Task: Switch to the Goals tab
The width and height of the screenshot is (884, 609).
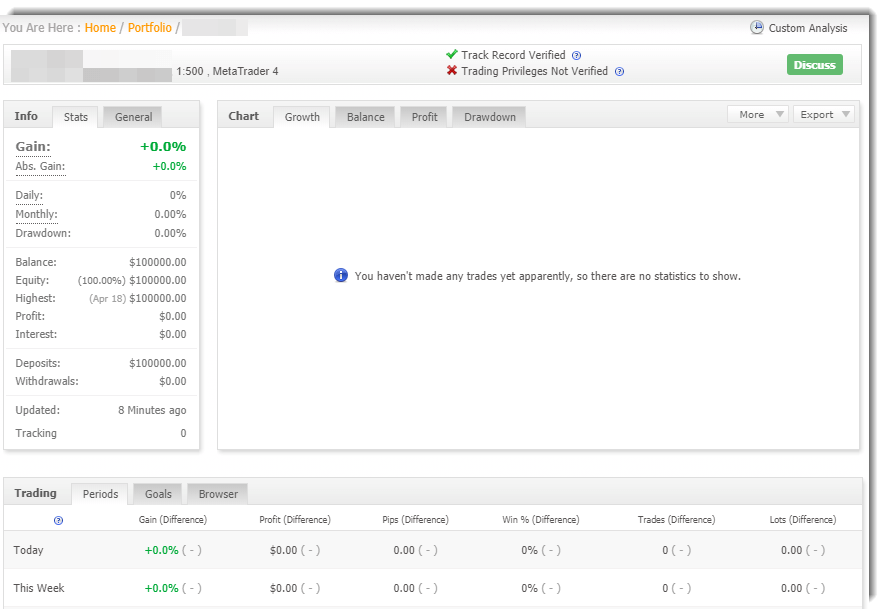Action: point(158,494)
